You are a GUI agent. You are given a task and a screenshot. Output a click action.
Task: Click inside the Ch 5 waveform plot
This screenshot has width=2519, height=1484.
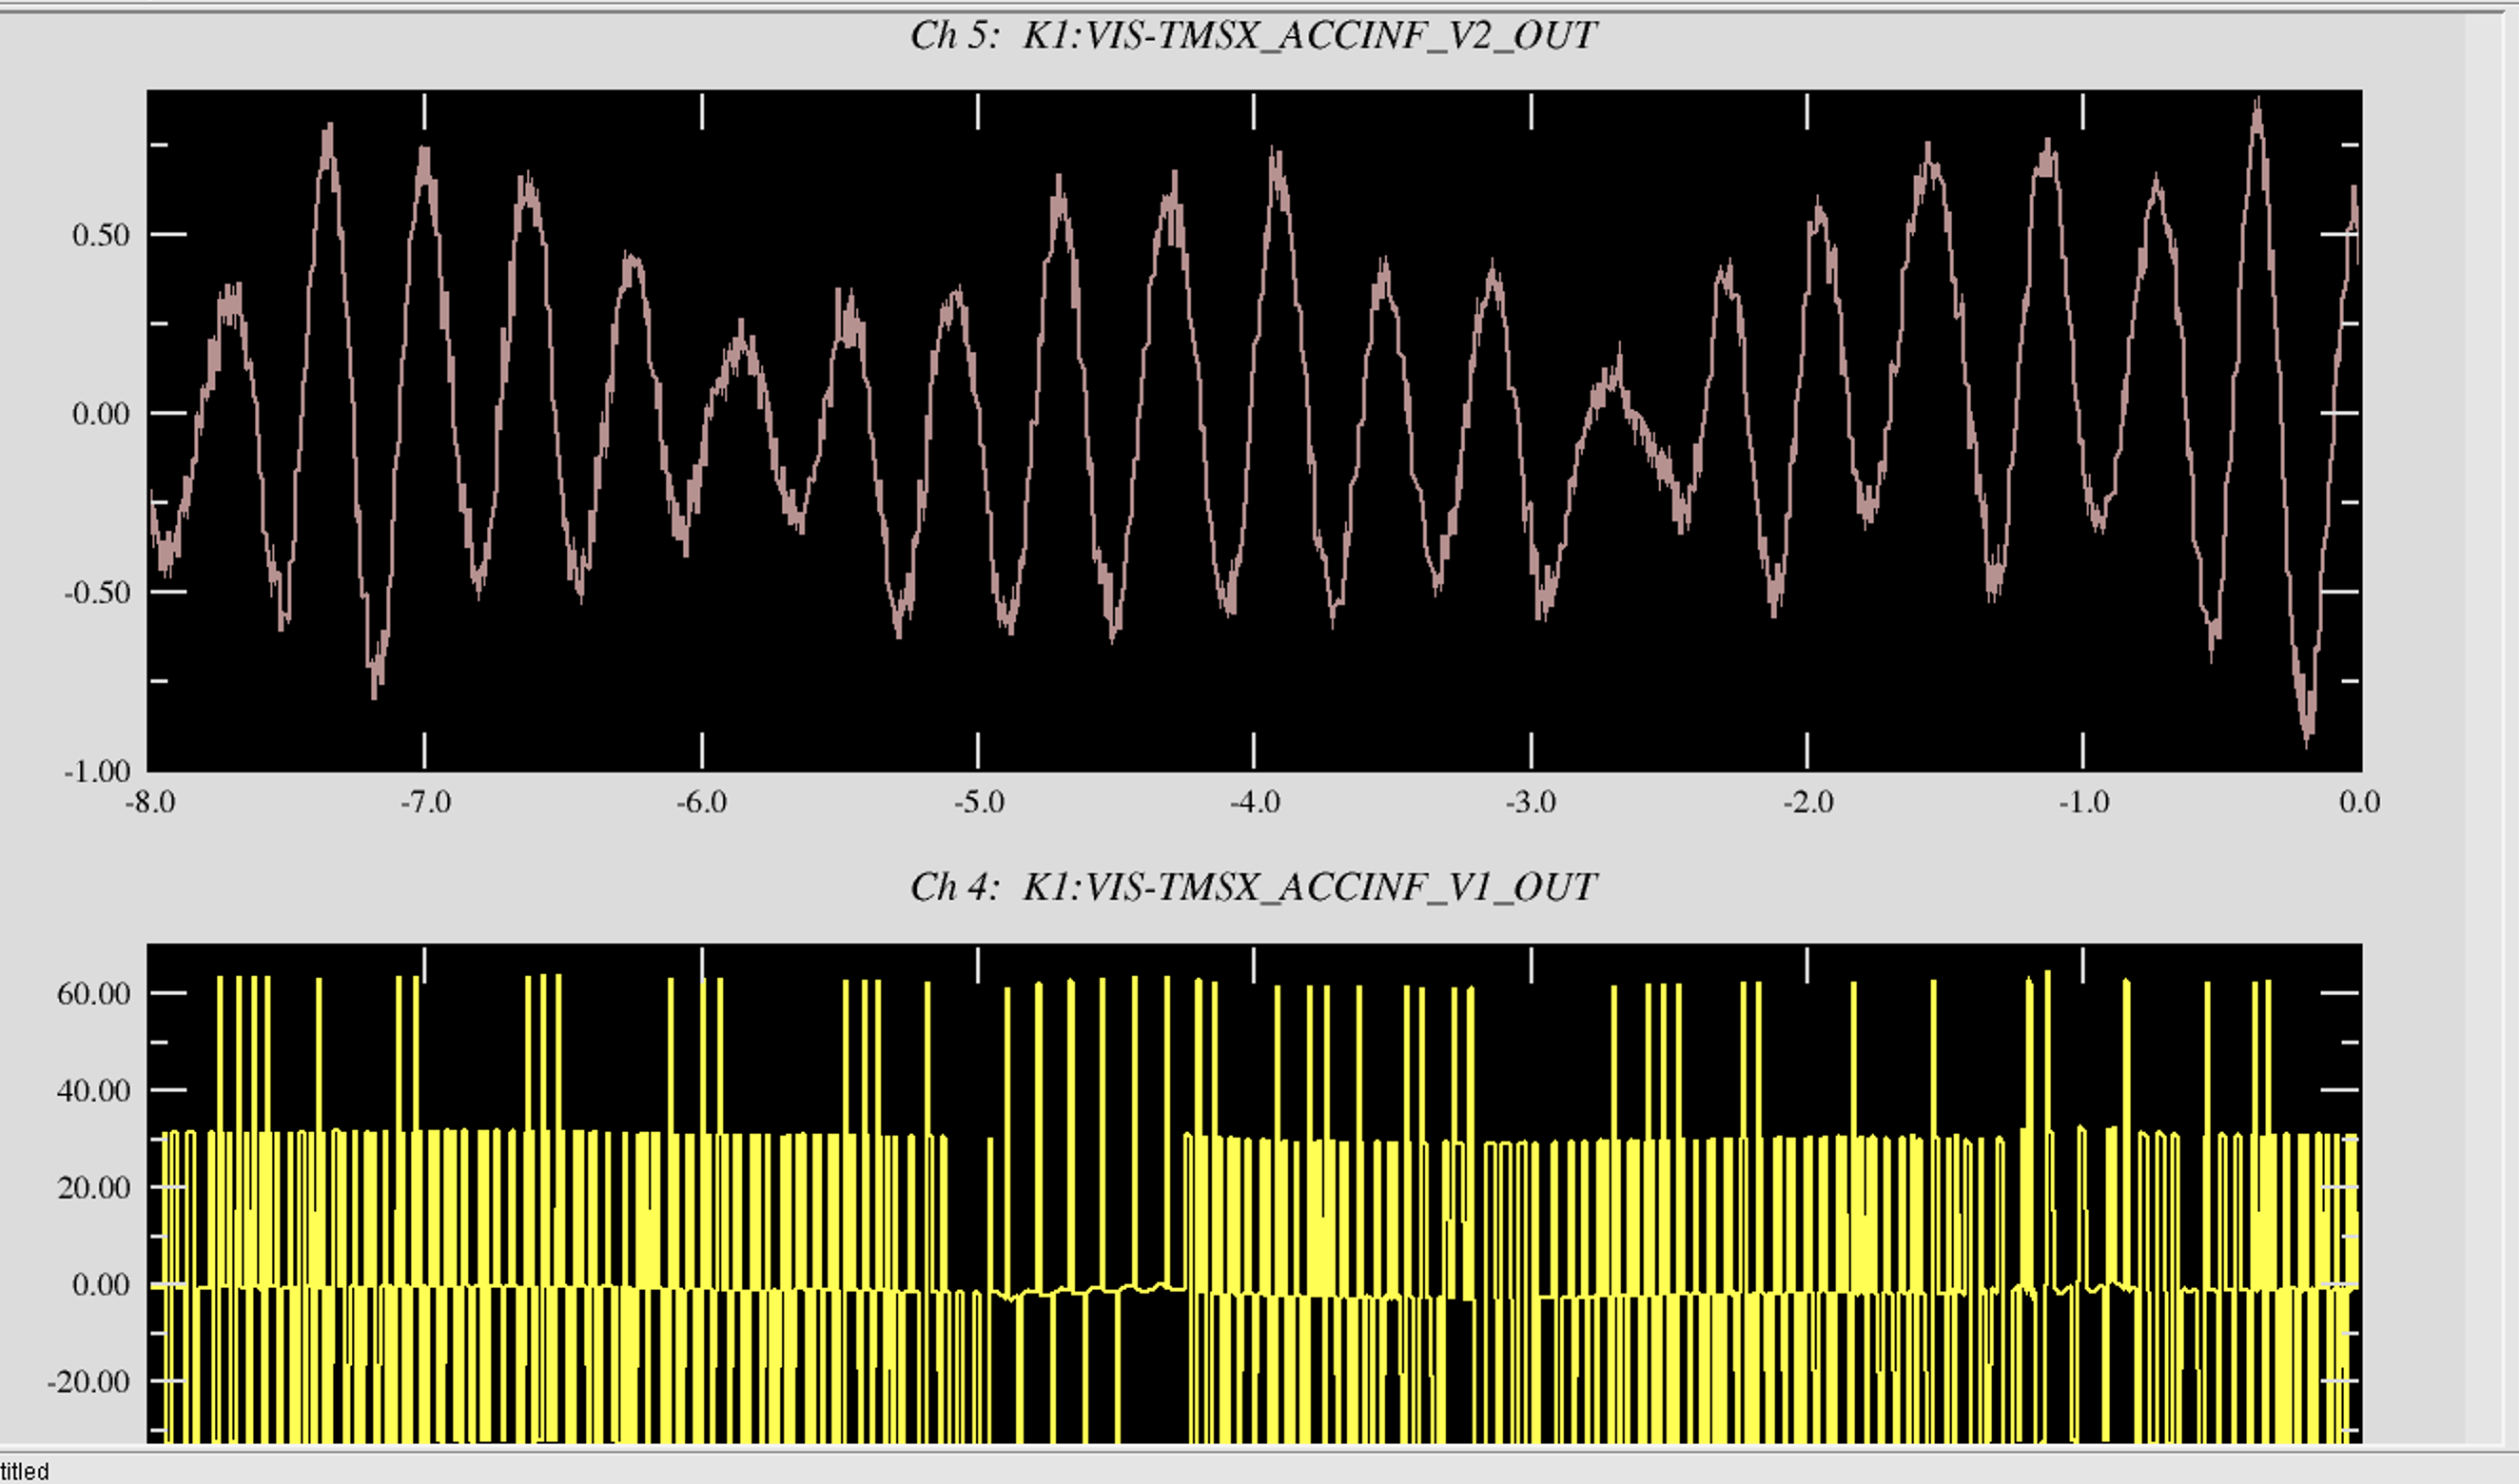click(x=1254, y=431)
